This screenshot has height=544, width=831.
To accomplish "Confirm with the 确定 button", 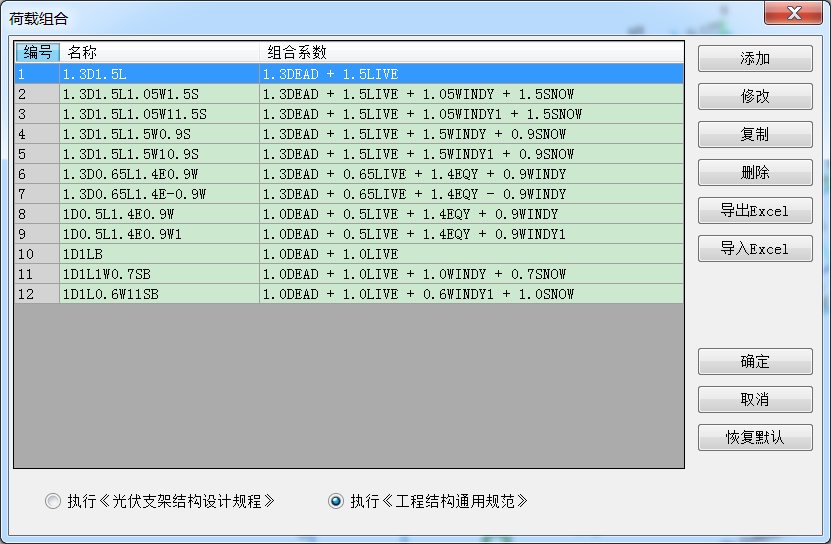I will tap(754, 362).
